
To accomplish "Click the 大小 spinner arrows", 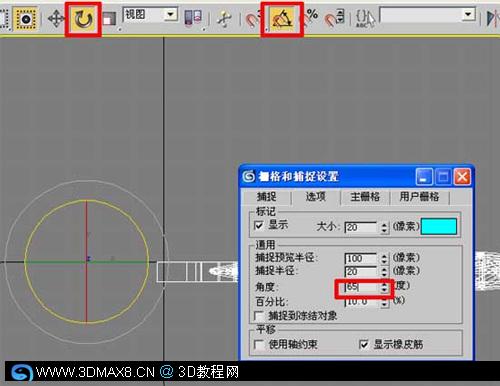I will (x=384, y=228).
